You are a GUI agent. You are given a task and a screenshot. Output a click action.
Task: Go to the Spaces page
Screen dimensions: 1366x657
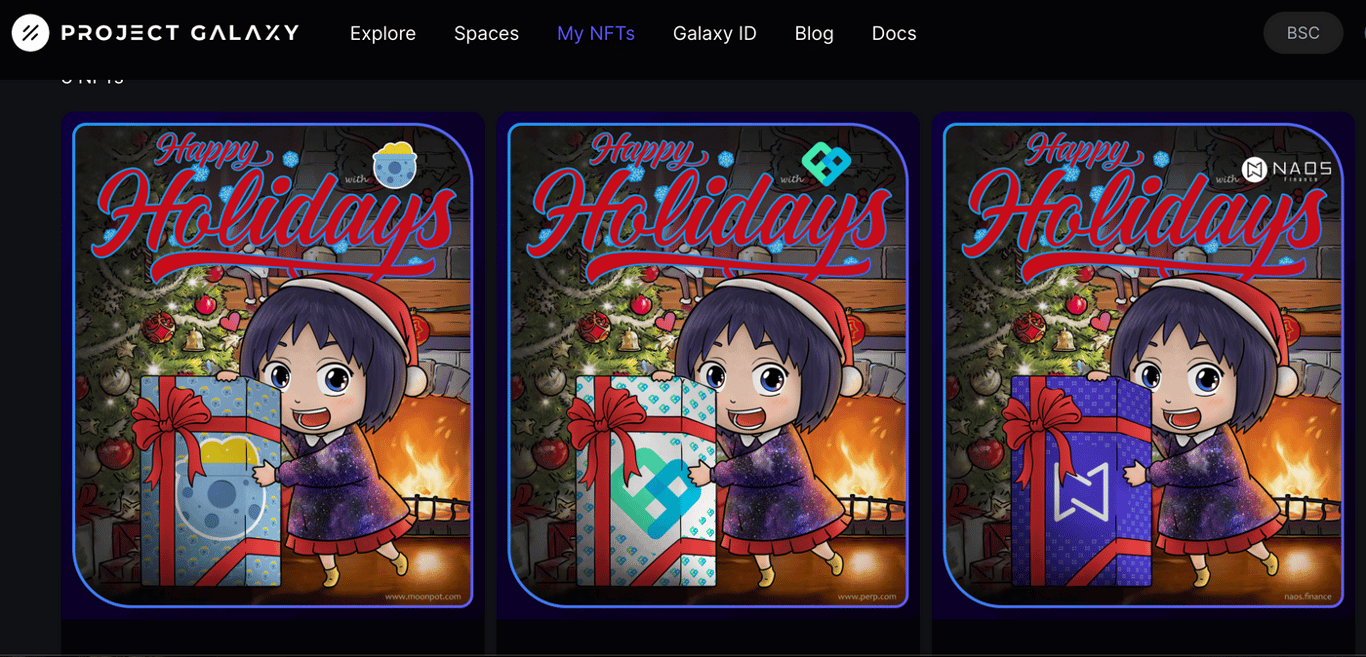click(486, 33)
